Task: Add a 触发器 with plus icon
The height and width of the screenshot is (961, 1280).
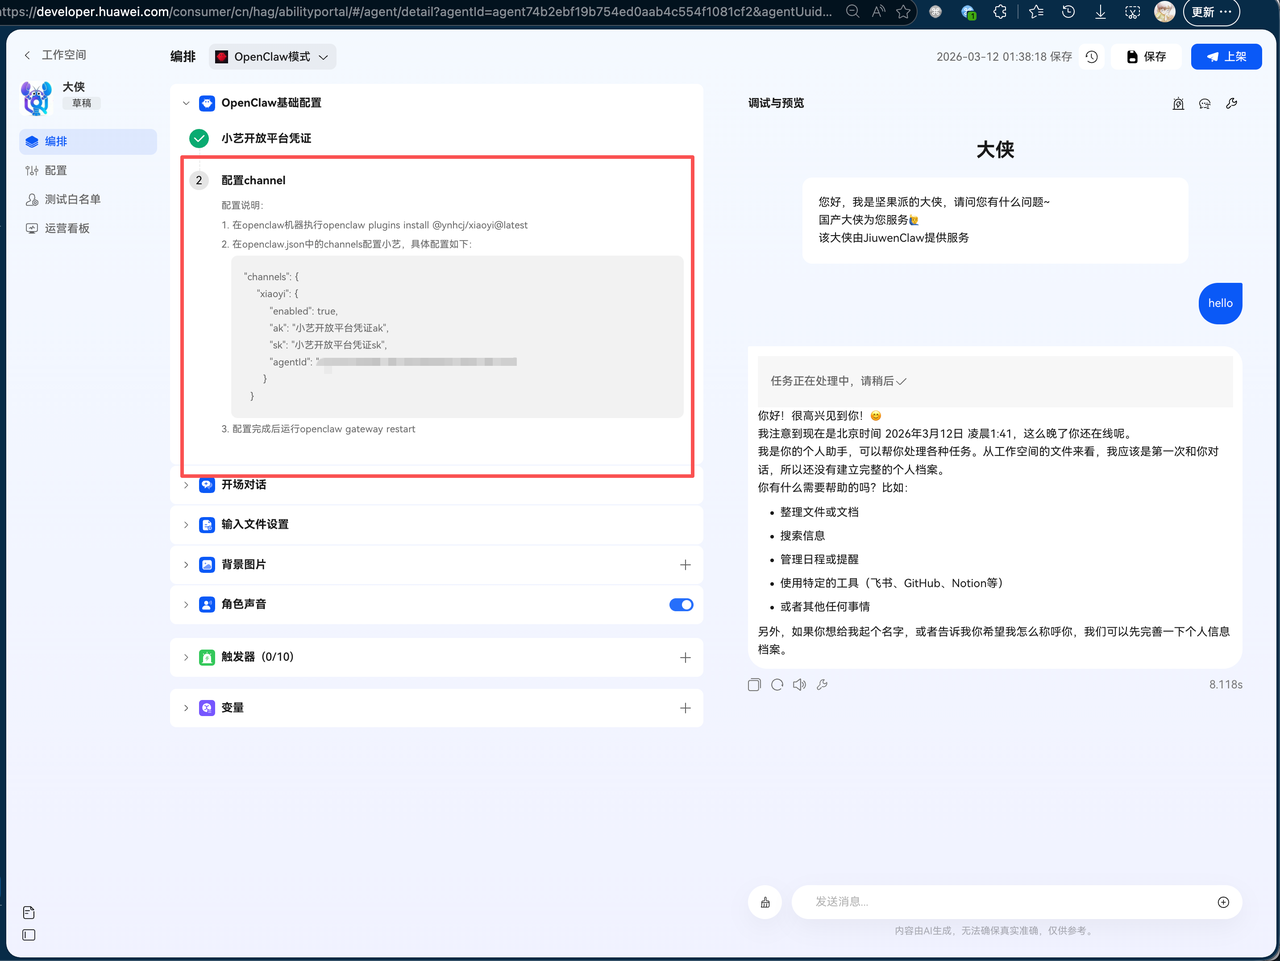Action: pos(685,658)
